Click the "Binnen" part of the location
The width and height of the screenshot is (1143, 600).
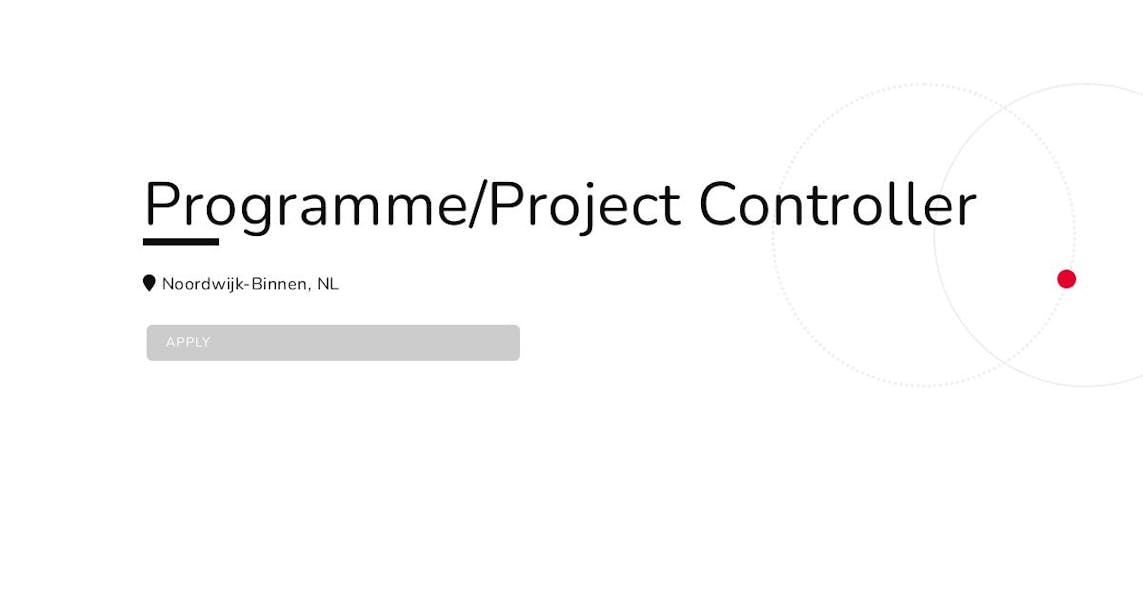pos(279,284)
